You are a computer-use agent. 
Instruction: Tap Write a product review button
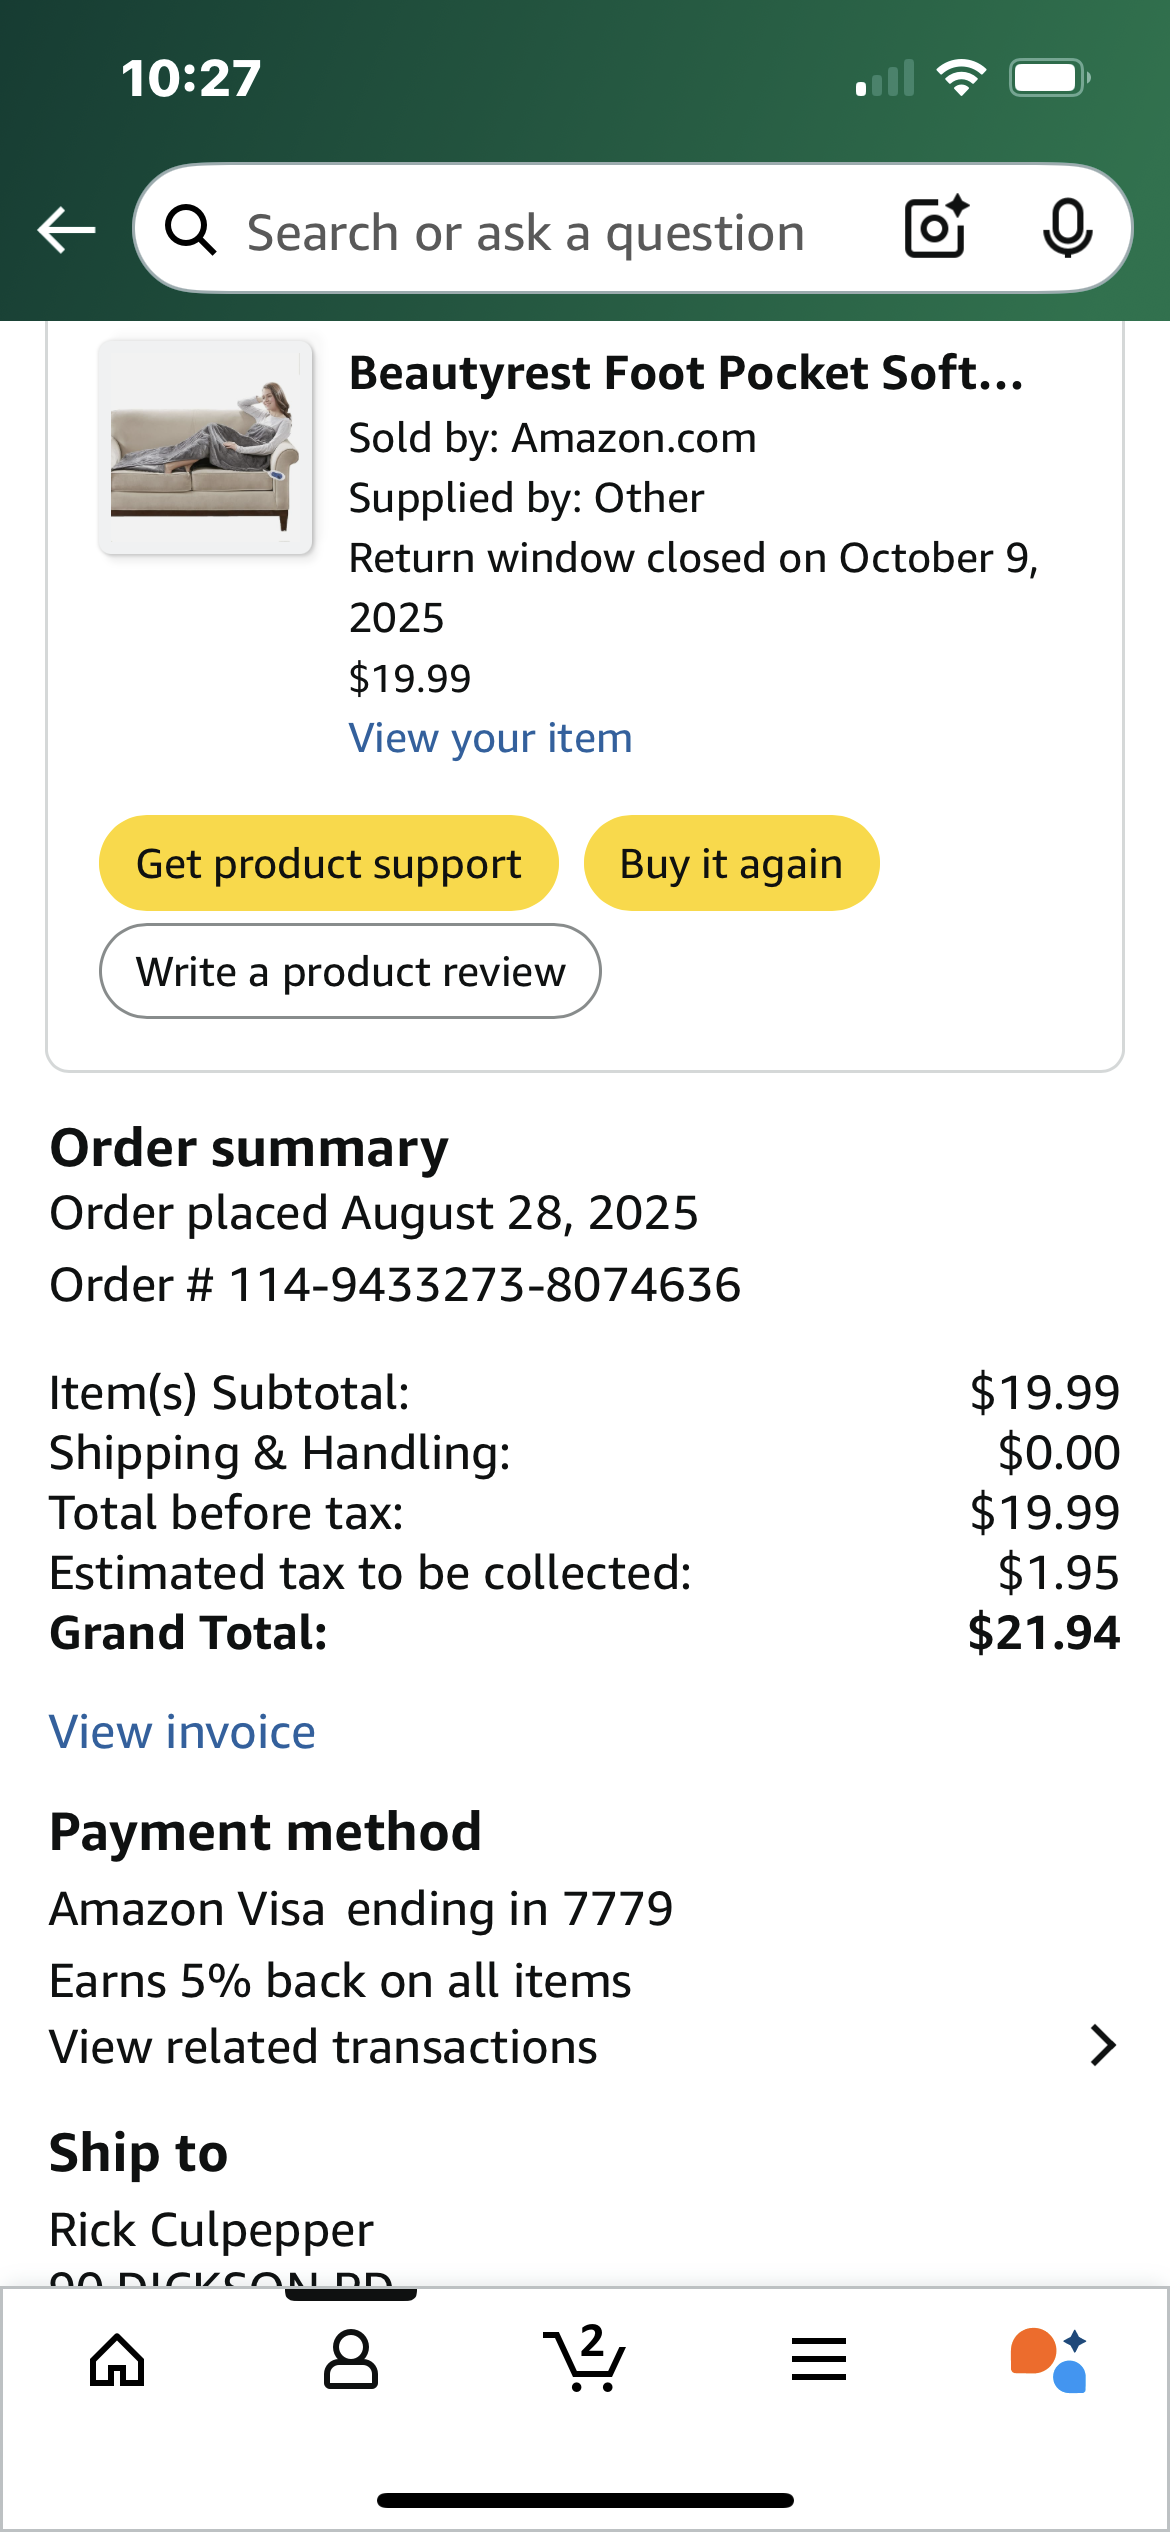coord(350,971)
